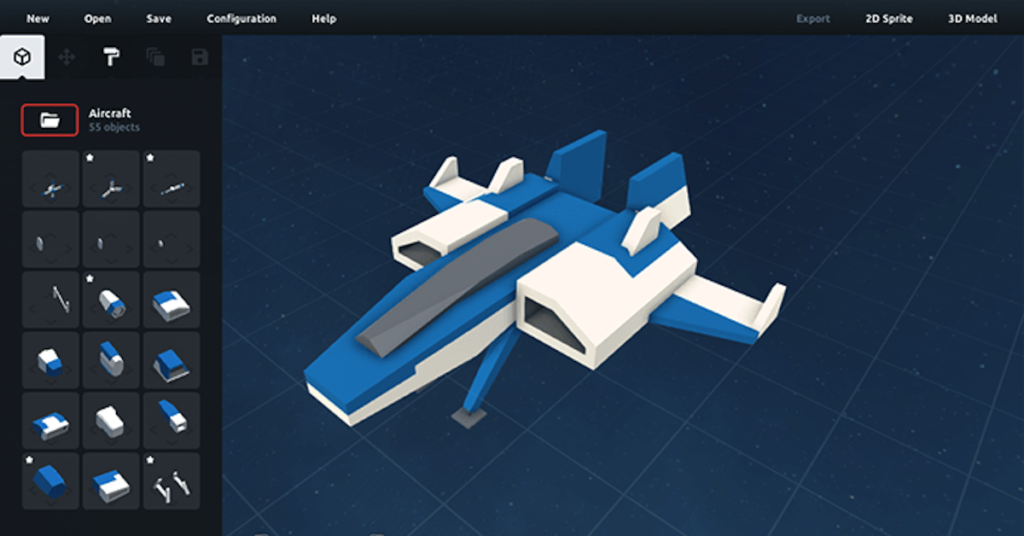Select the paint roller tool
This screenshot has height=536, width=1024.
coord(111,57)
